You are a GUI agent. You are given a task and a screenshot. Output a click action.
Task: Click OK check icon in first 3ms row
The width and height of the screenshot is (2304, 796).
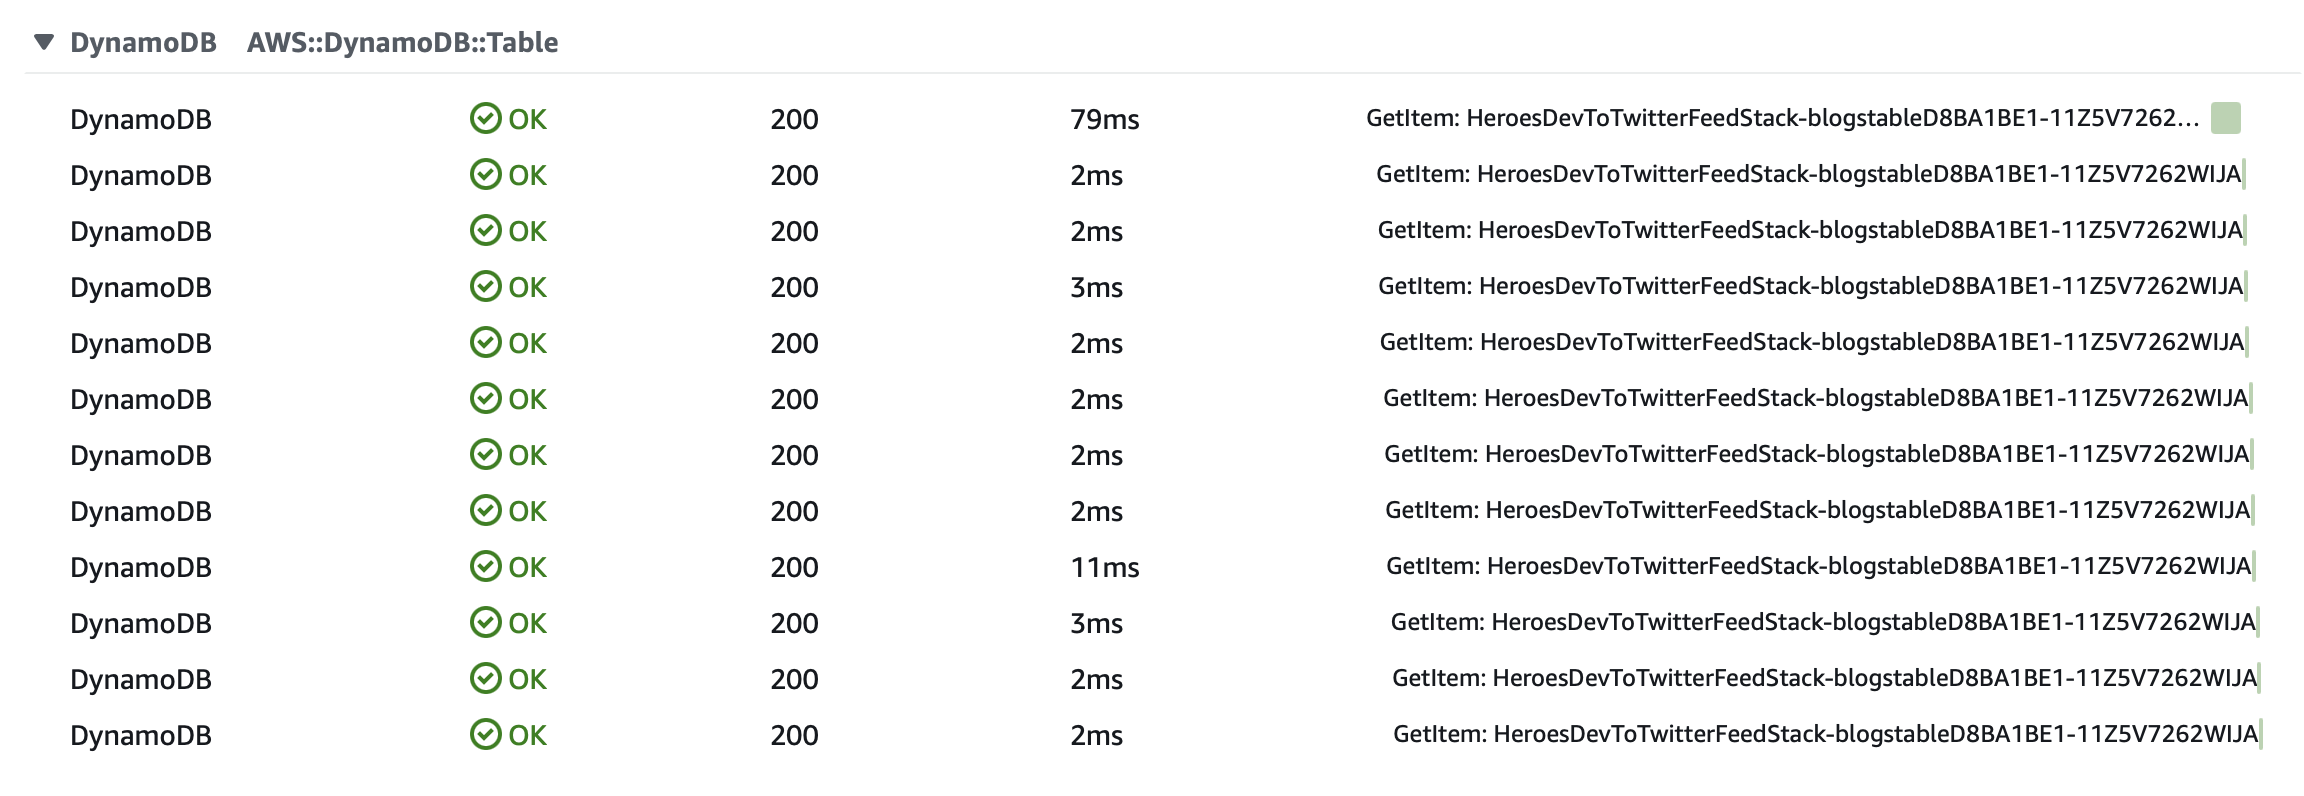click(485, 287)
